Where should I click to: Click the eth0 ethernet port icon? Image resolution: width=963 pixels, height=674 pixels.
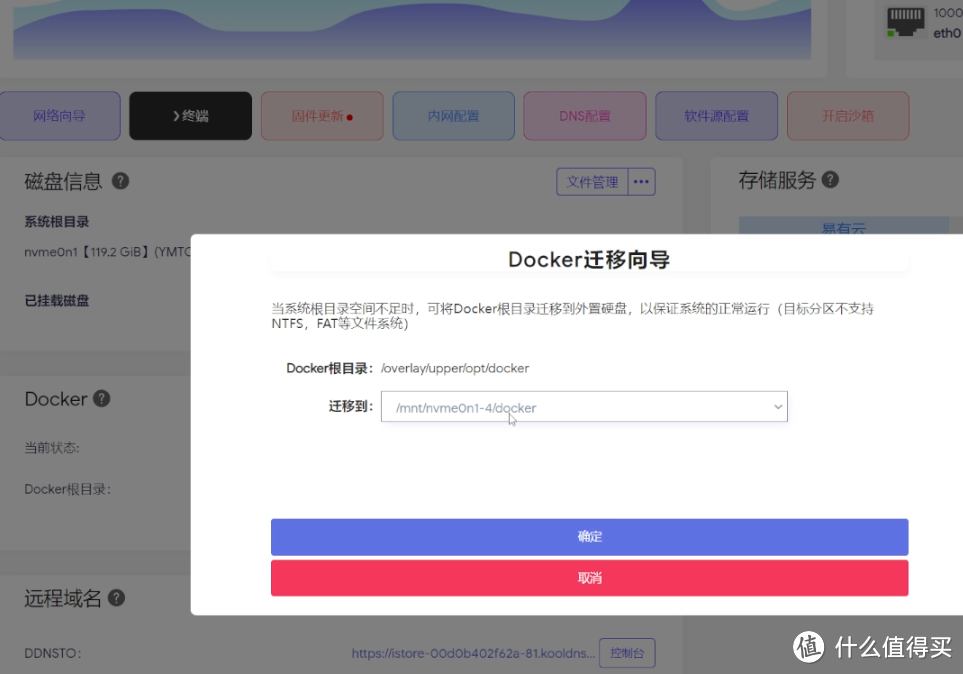[x=905, y=20]
